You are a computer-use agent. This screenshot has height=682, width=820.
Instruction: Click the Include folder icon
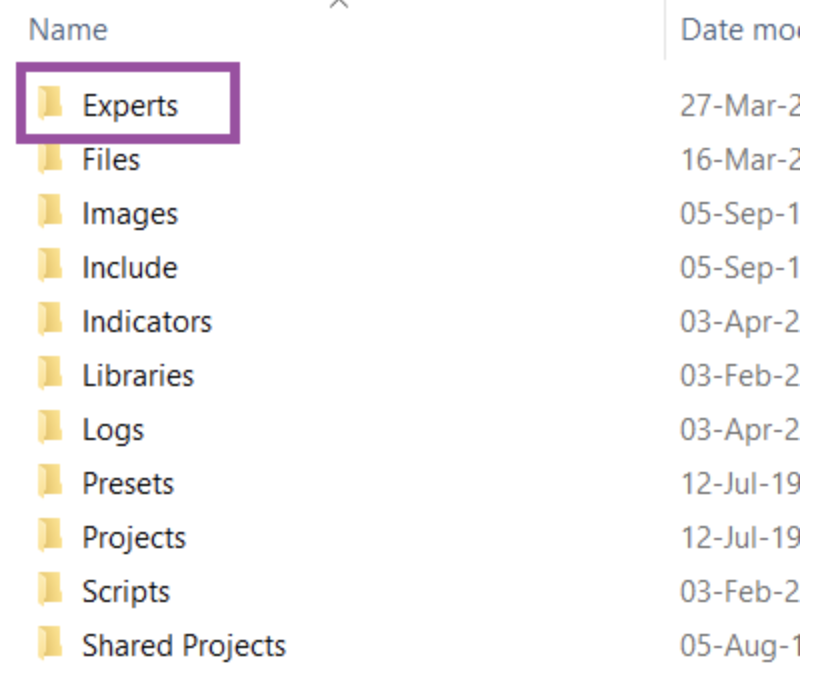(51, 265)
